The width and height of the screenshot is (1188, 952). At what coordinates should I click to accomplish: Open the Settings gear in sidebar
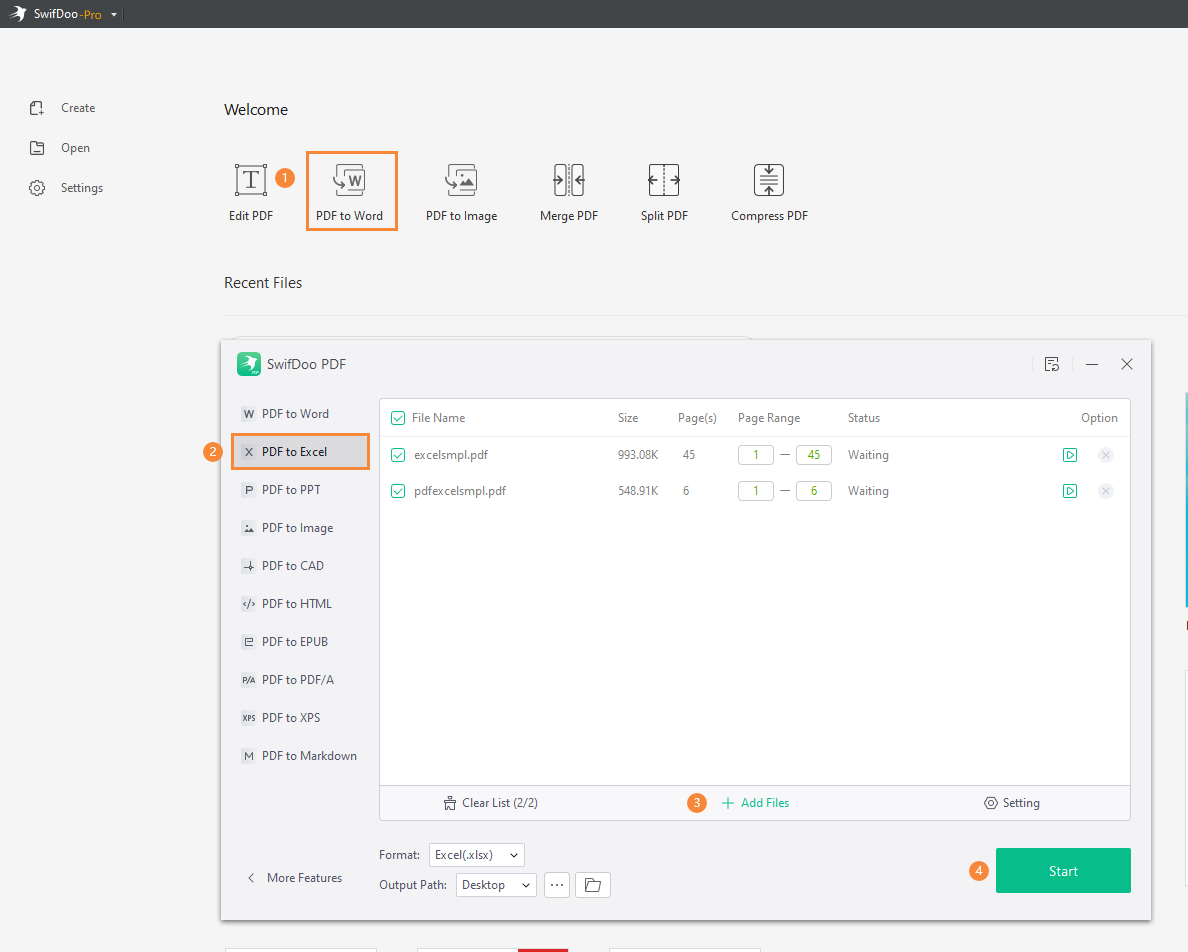click(36, 188)
